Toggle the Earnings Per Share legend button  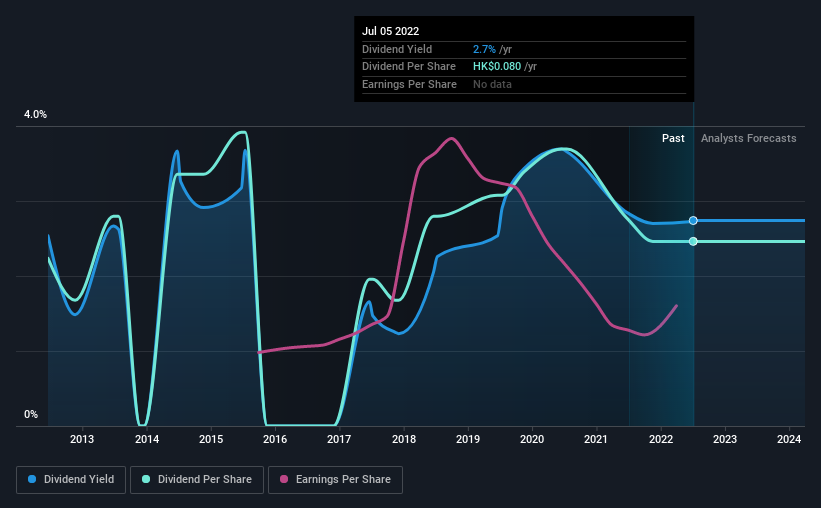coord(335,480)
